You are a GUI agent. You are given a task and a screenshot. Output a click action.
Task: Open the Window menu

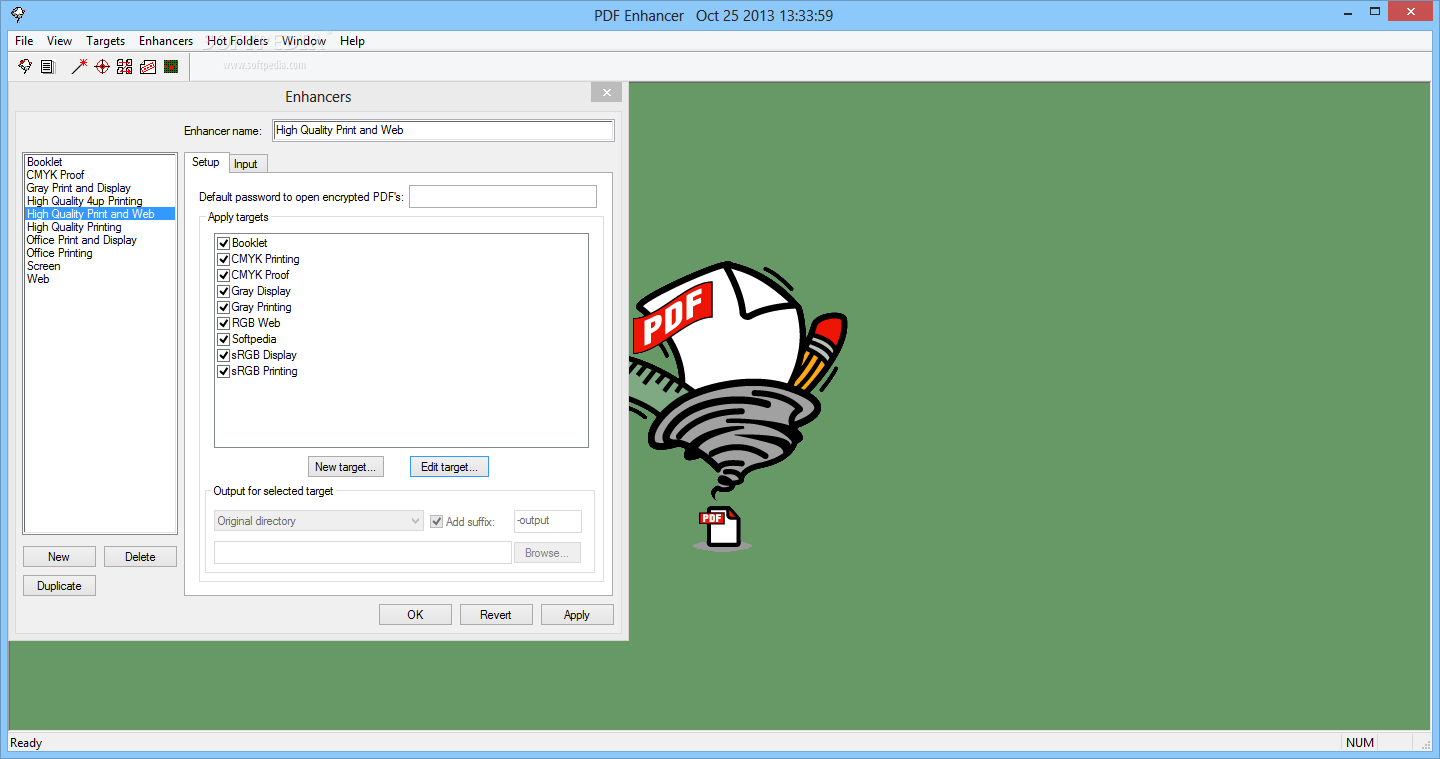(304, 41)
